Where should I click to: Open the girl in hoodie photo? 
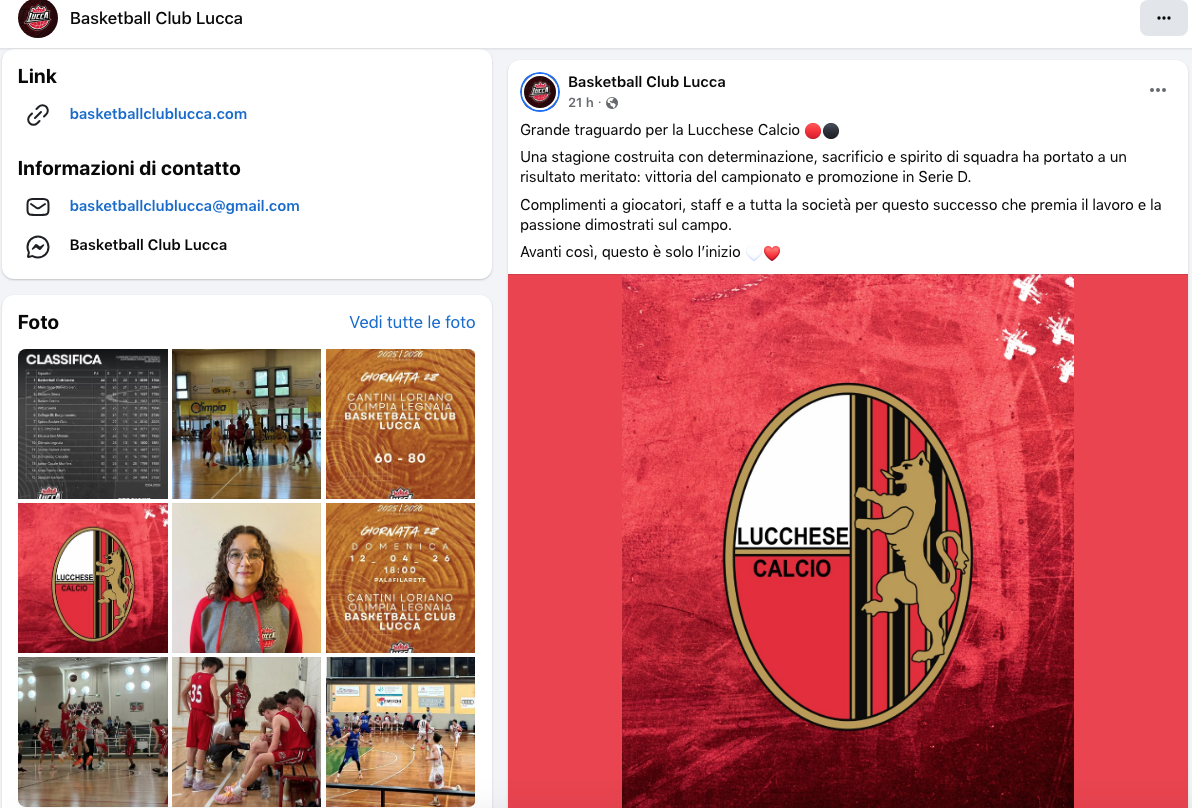click(246, 578)
